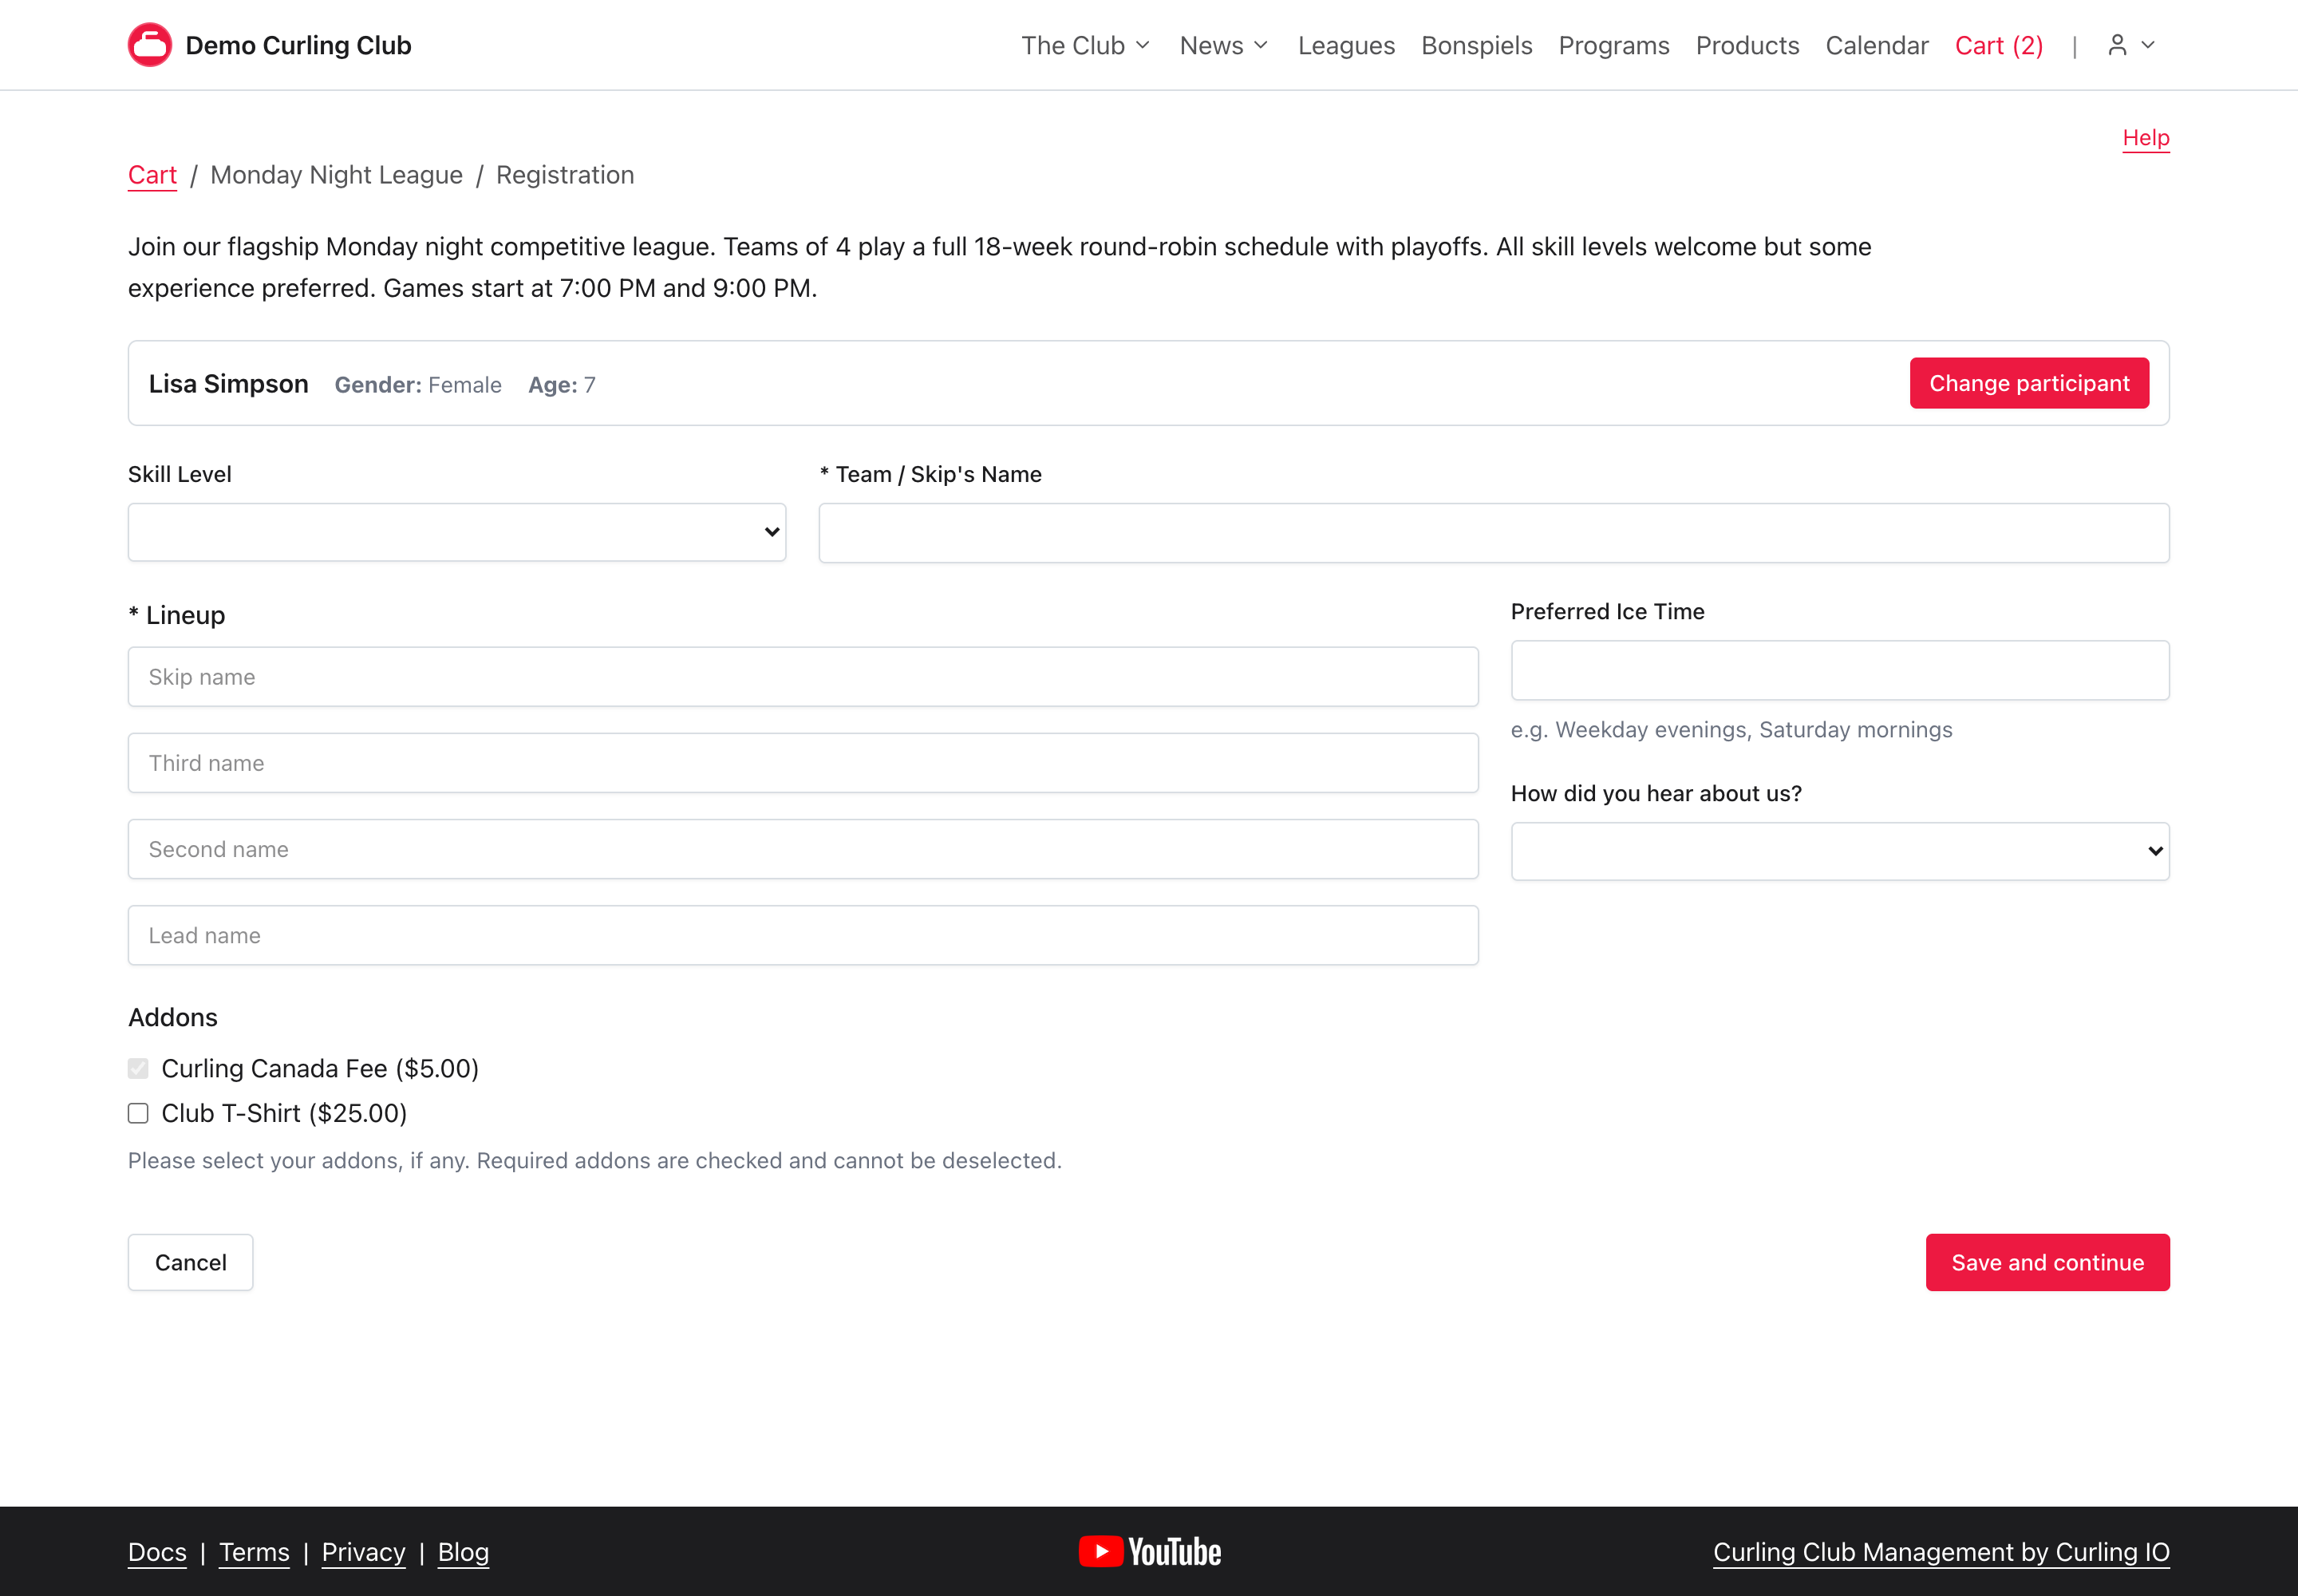Screen dimensions: 2298x1596
Task: Go to Leagues page
Action: (x=1346, y=45)
